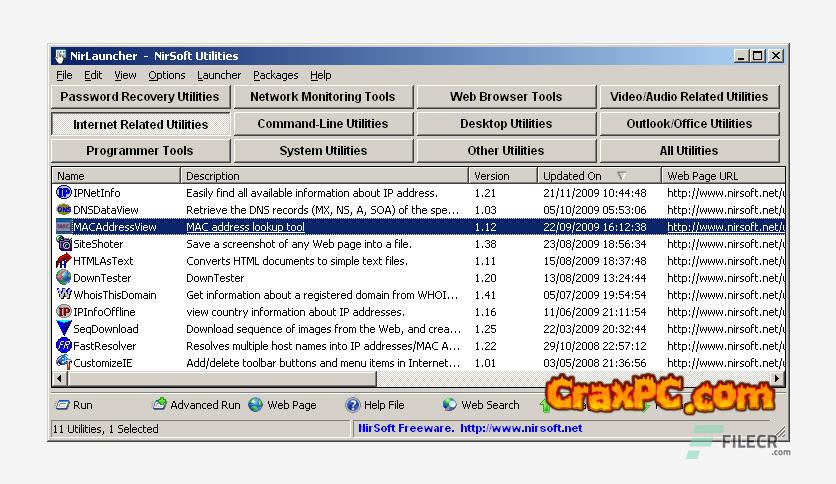Switch to Network Monitoring Tools
This screenshot has width=836, height=484.
(323, 97)
